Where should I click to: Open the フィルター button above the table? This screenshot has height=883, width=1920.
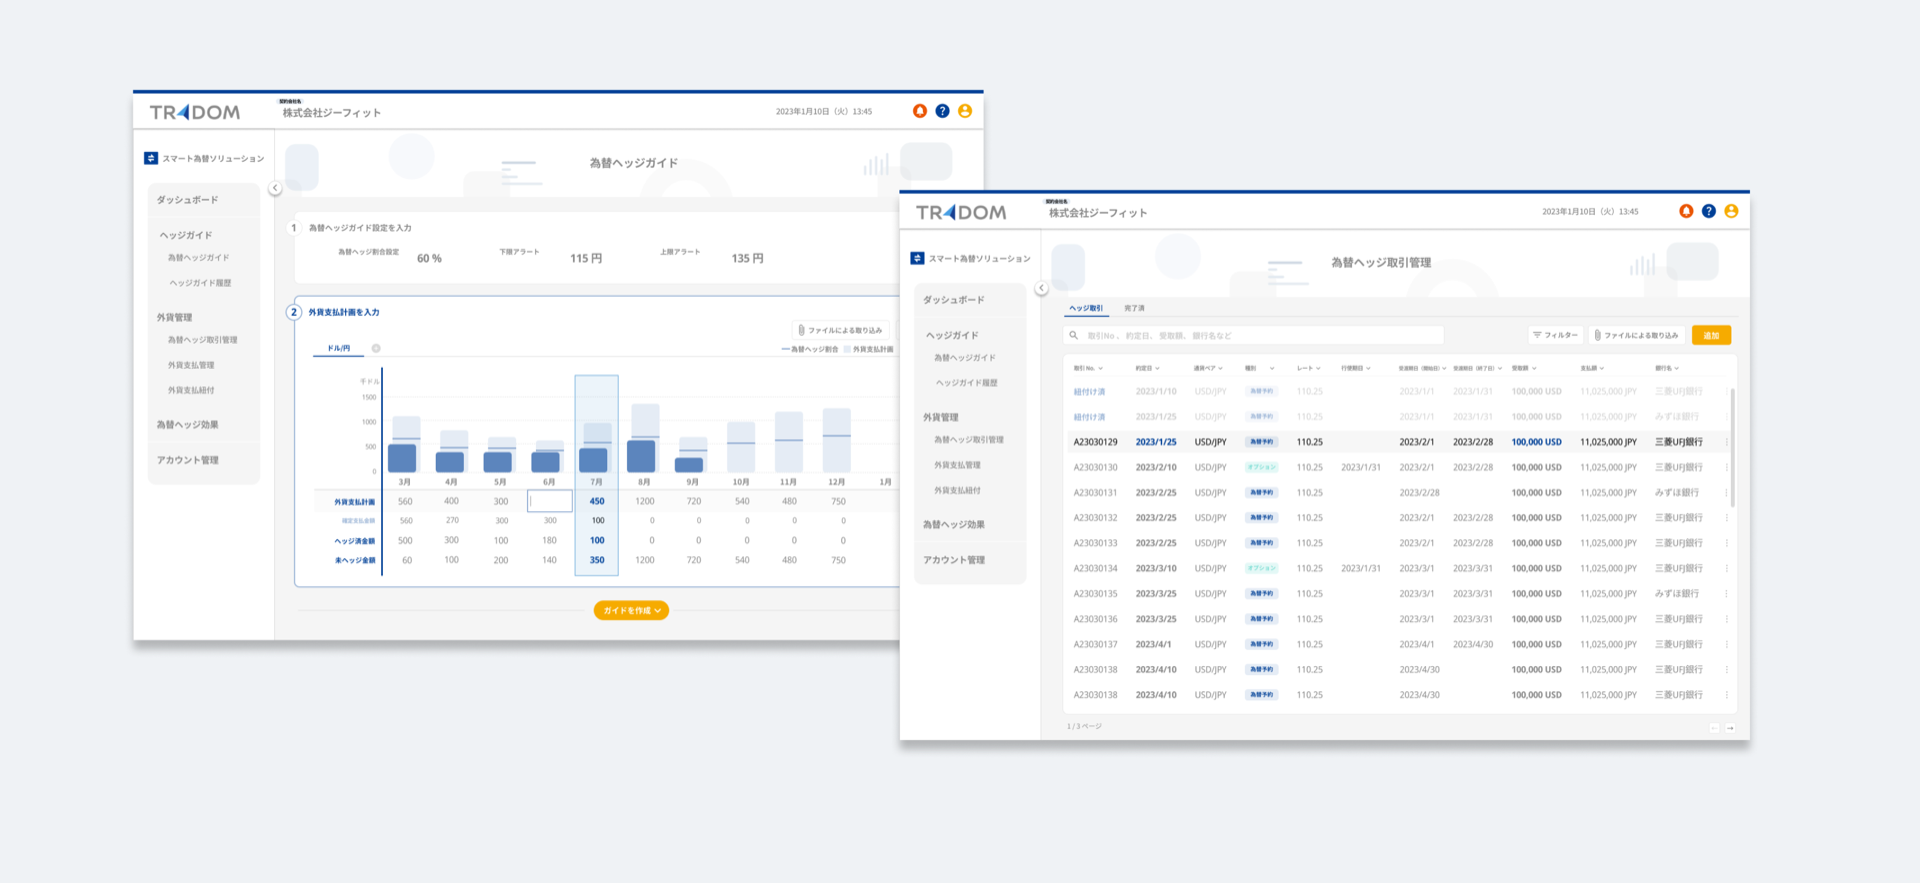tap(1555, 335)
